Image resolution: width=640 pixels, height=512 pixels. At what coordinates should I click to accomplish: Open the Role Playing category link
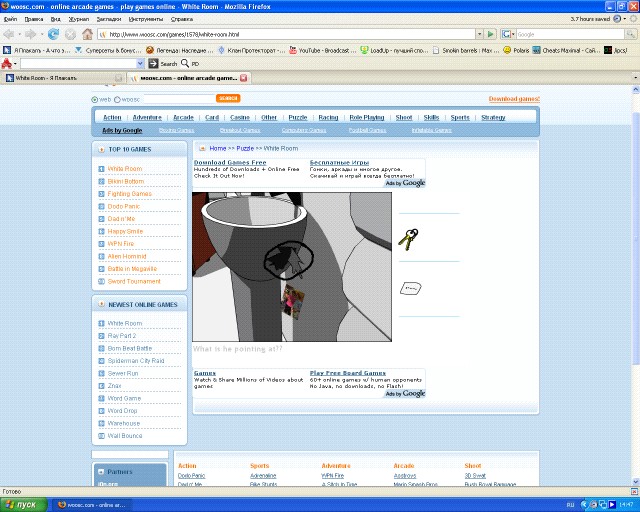pyautogui.click(x=367, y=118)
